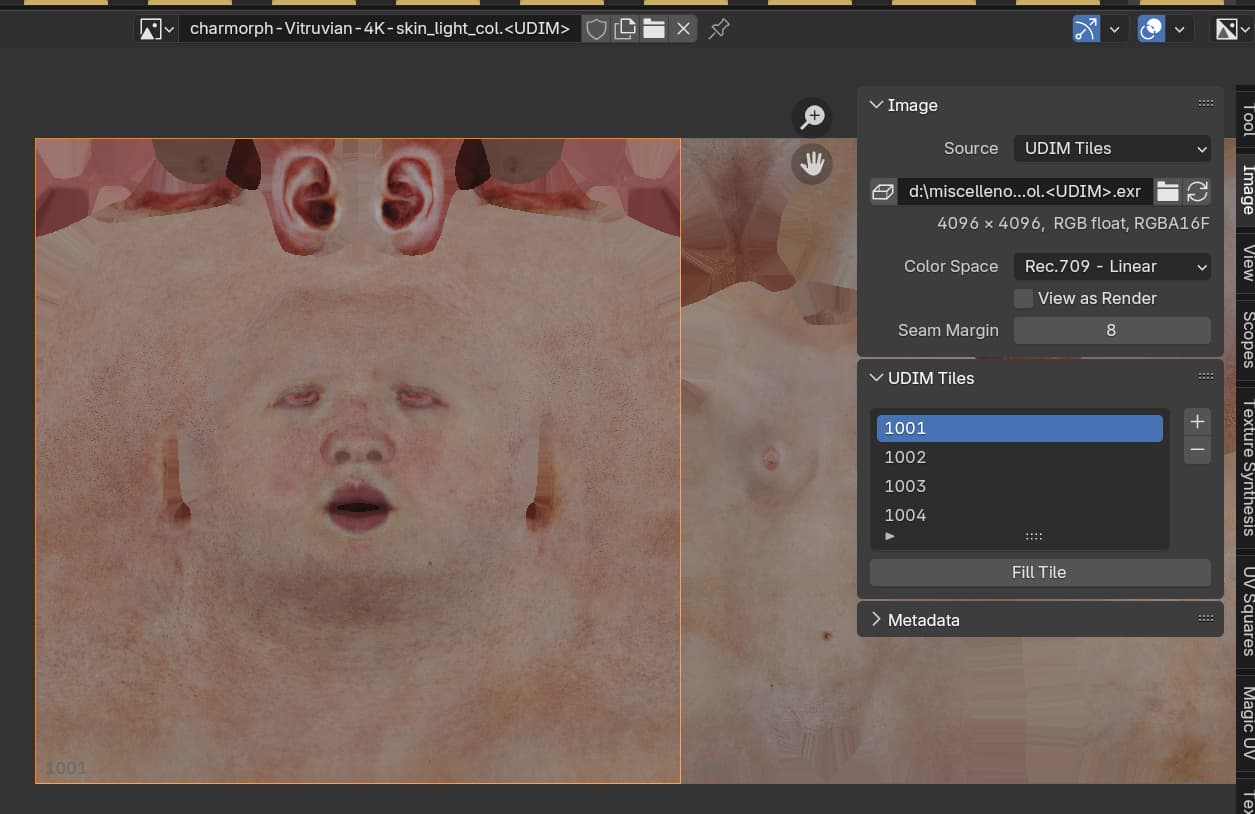
Task: Switch to the Scopes sidebar tab
Action: (1246, 339)
